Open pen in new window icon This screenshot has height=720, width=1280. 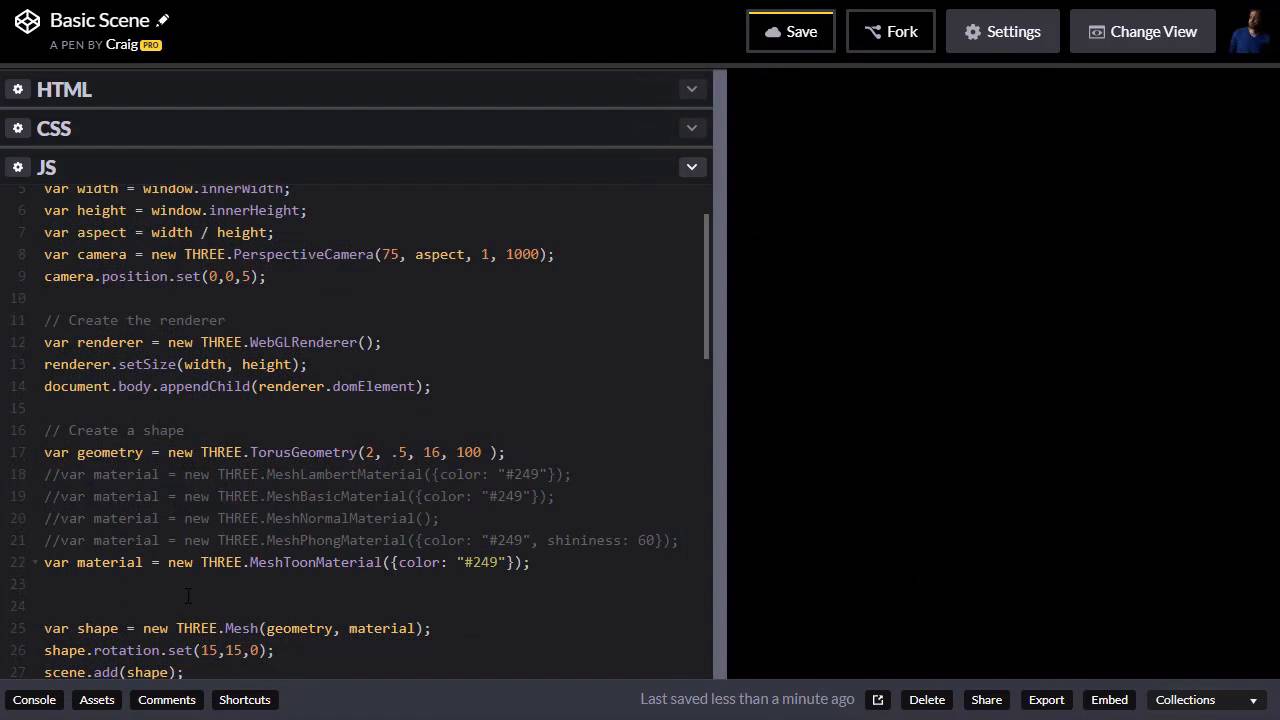point(877,700)
